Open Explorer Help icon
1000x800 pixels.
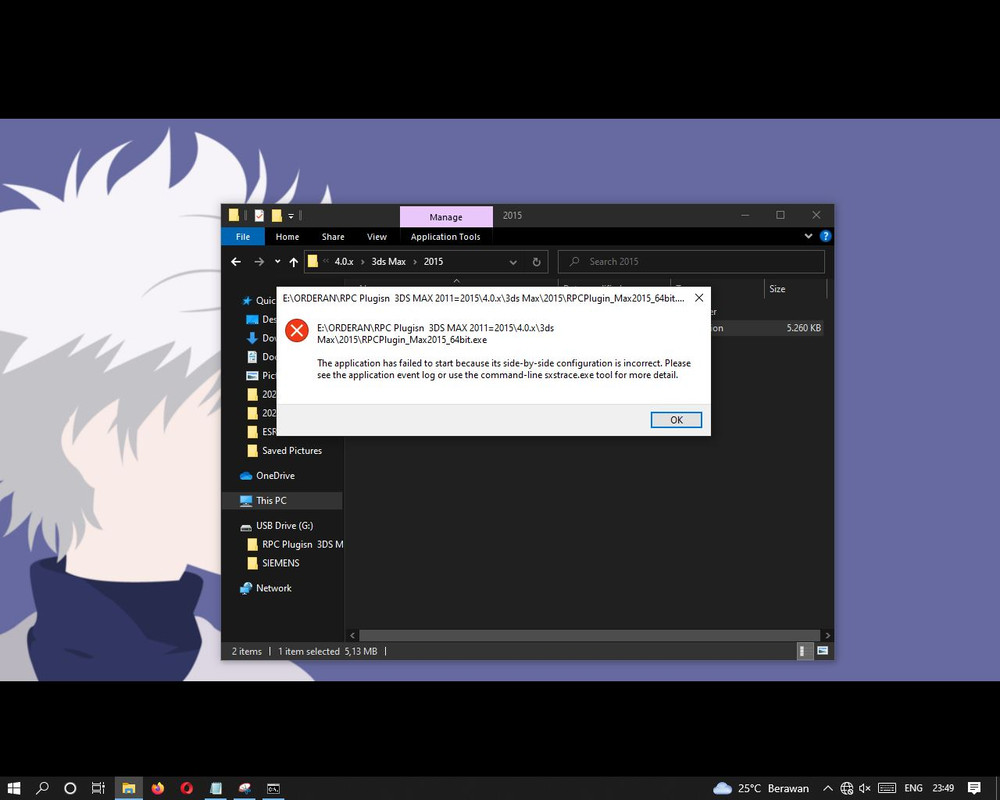(x=825, y=236)
